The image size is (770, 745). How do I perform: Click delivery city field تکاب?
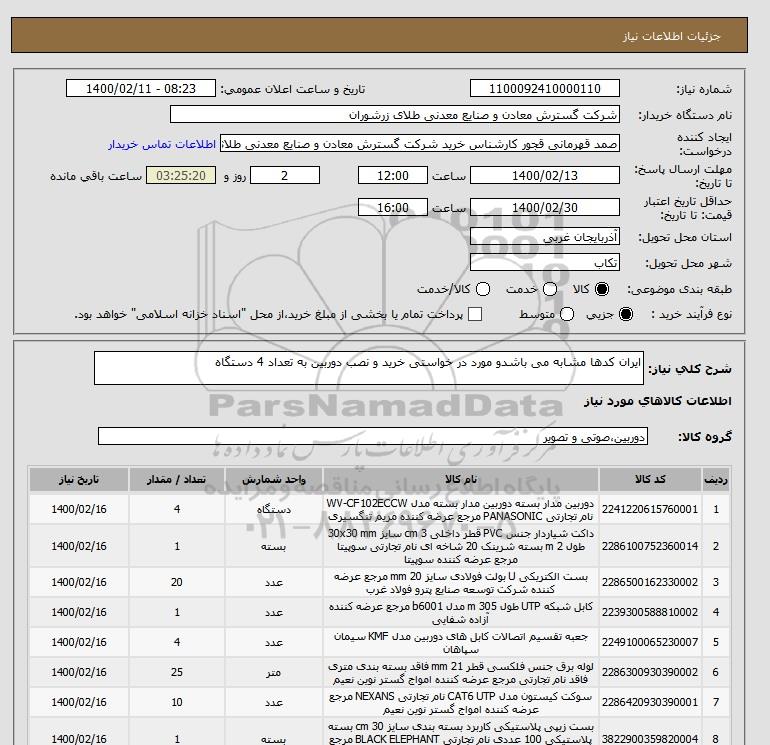[x=545, y=263]
